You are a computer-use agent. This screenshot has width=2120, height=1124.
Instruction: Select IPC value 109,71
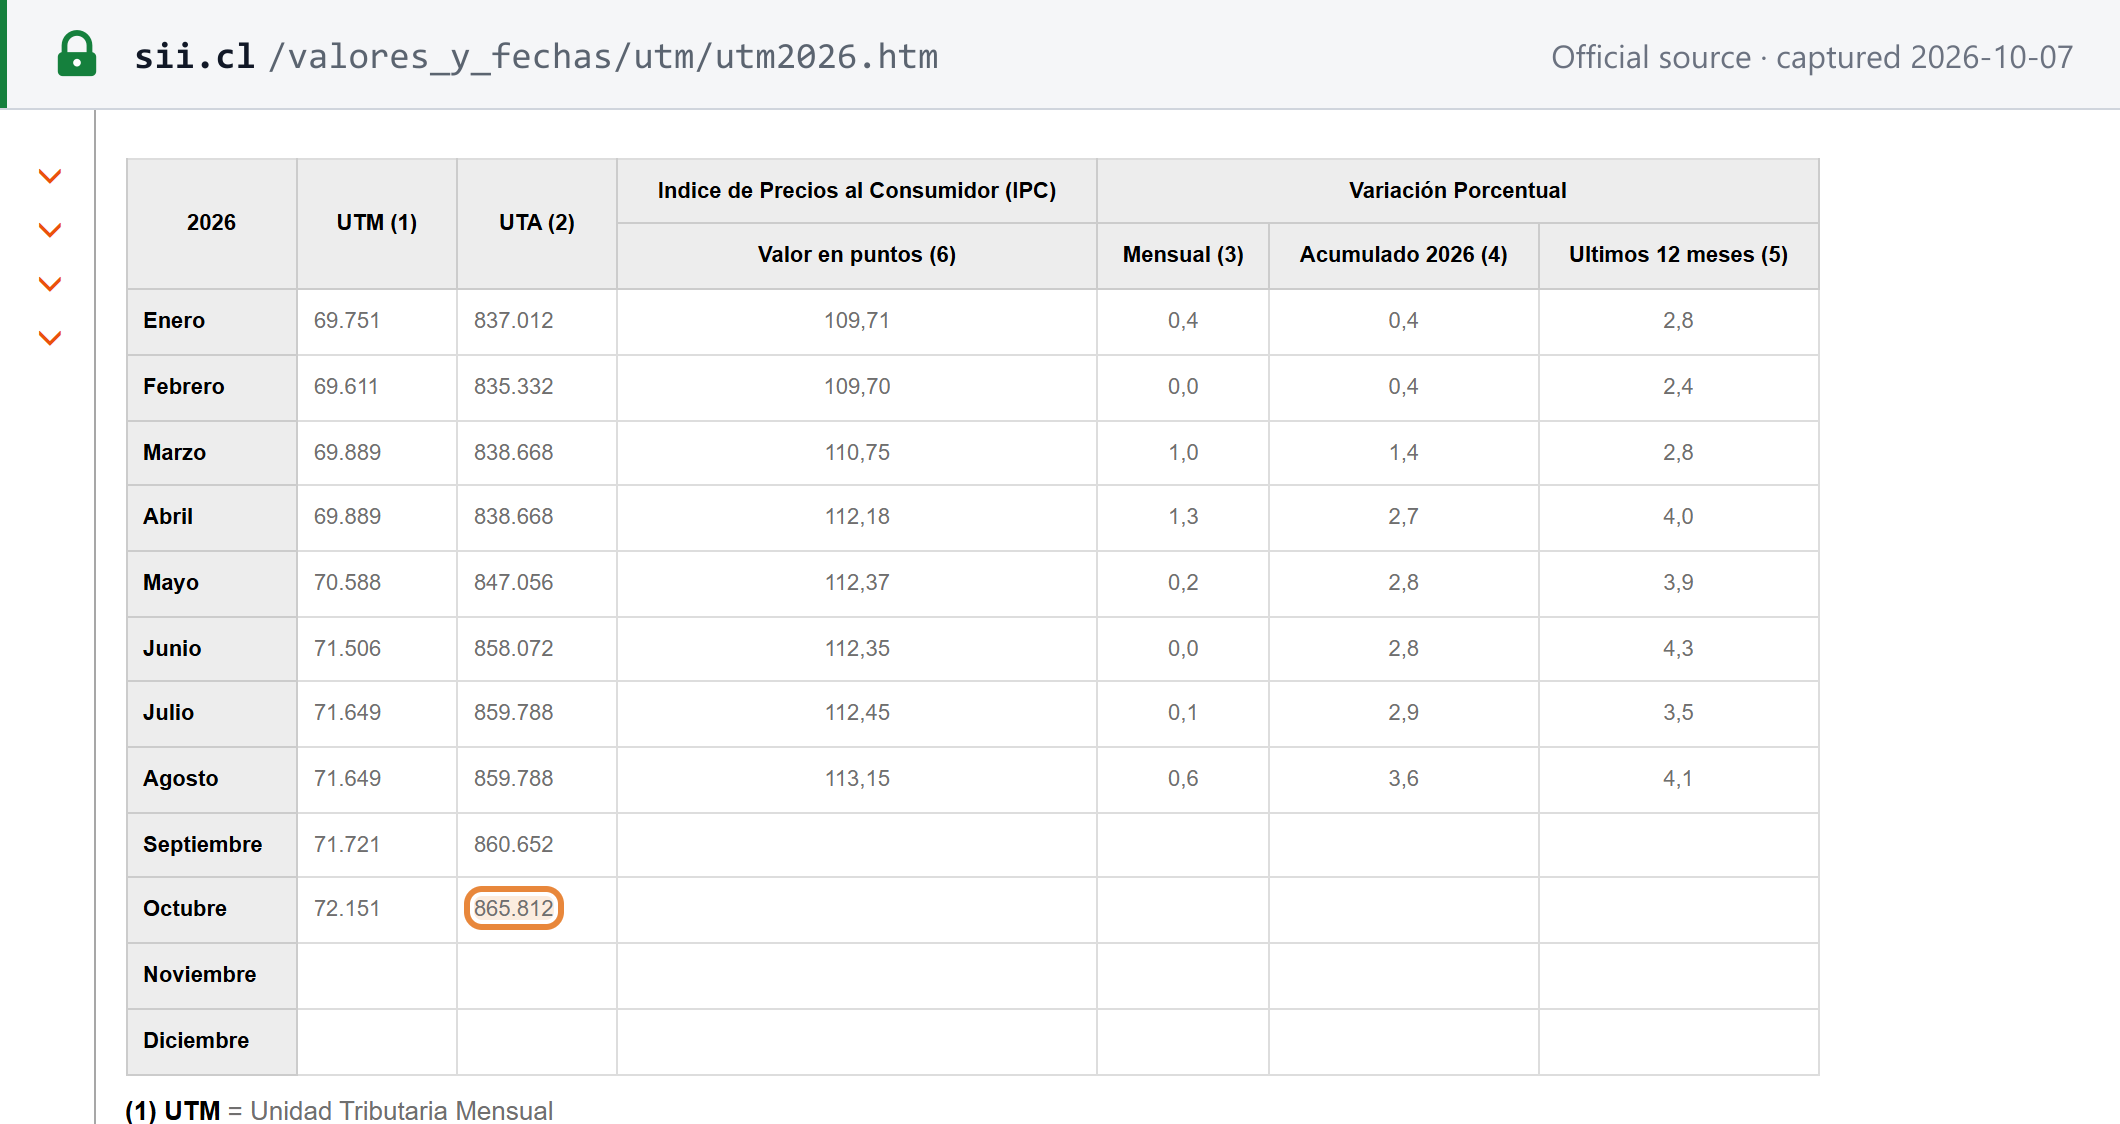[857, 320]
